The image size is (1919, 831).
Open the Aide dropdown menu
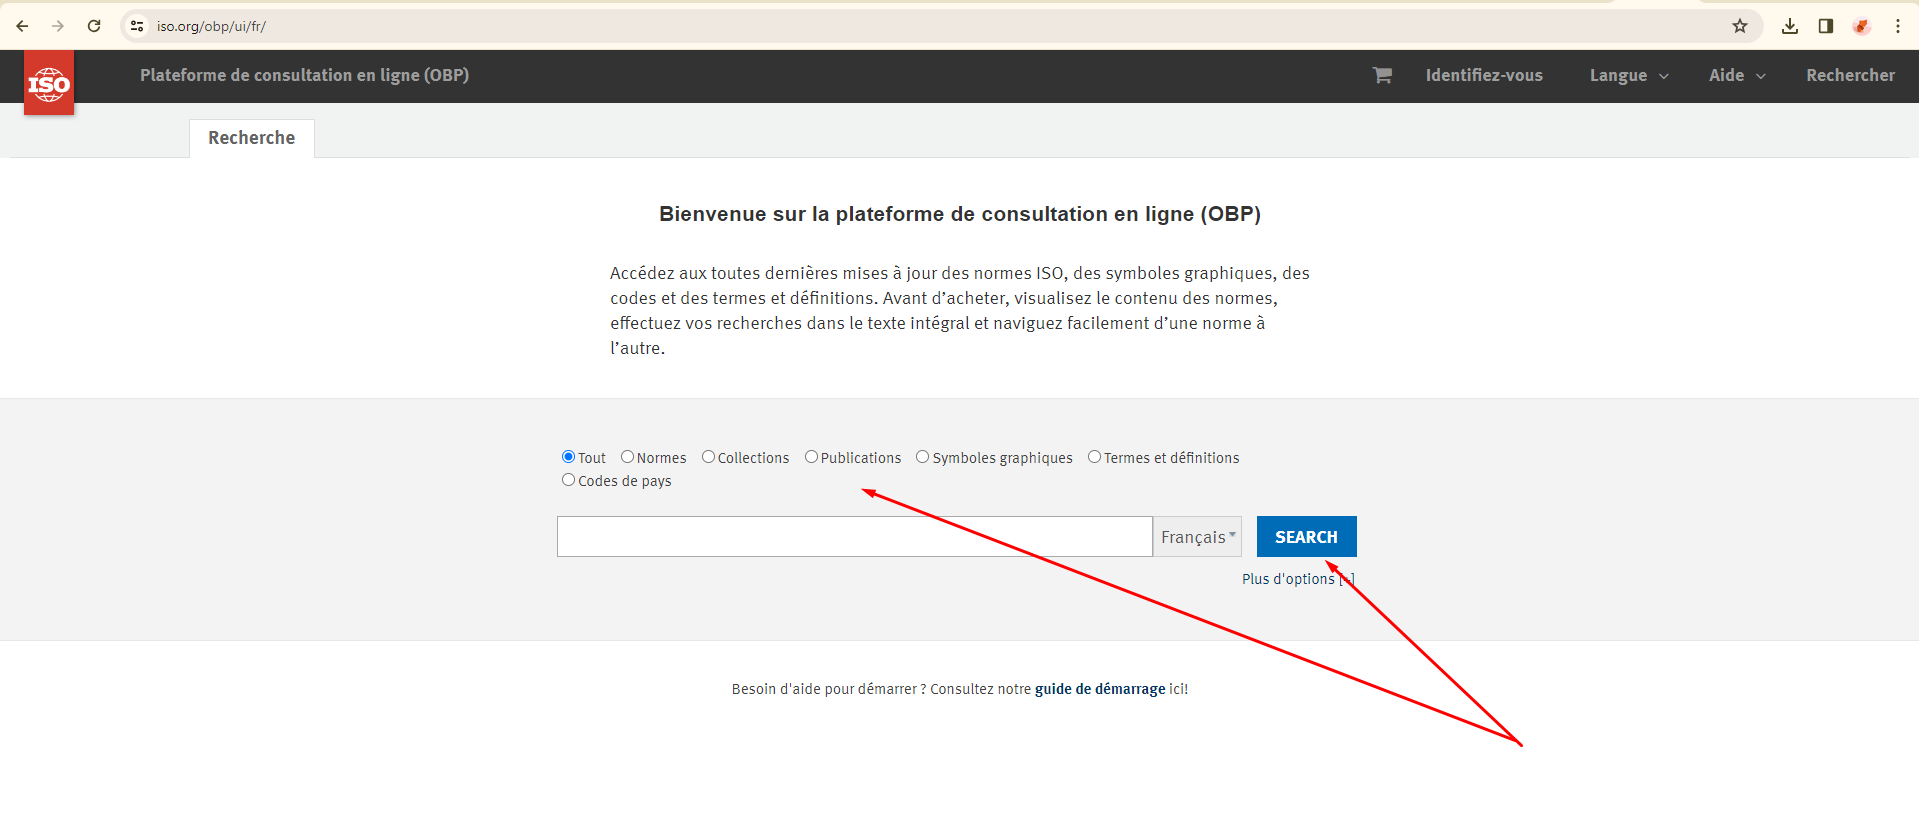click(x=1737, y=76)
